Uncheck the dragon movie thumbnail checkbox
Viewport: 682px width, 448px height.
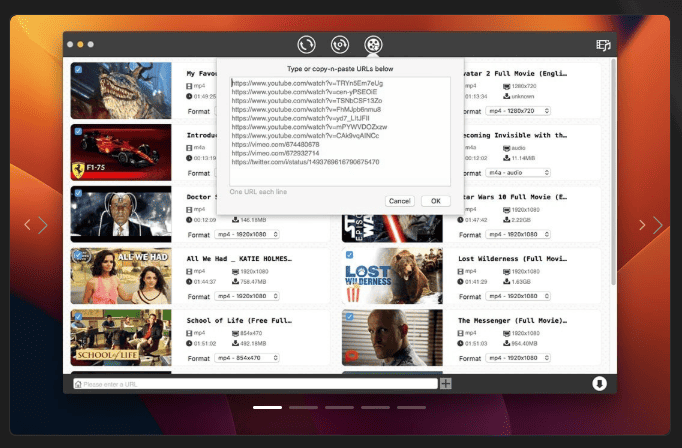coord(78,70)
